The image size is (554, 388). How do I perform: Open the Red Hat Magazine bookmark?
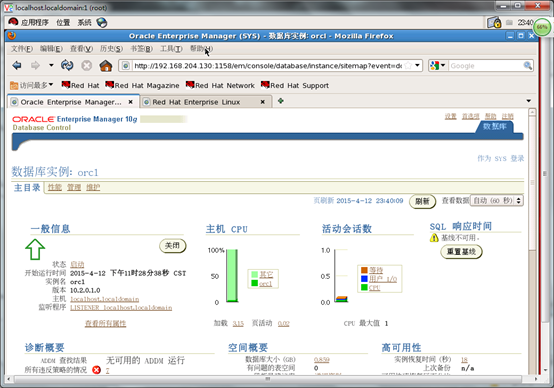pyautogui.click(x=142, y=85)
